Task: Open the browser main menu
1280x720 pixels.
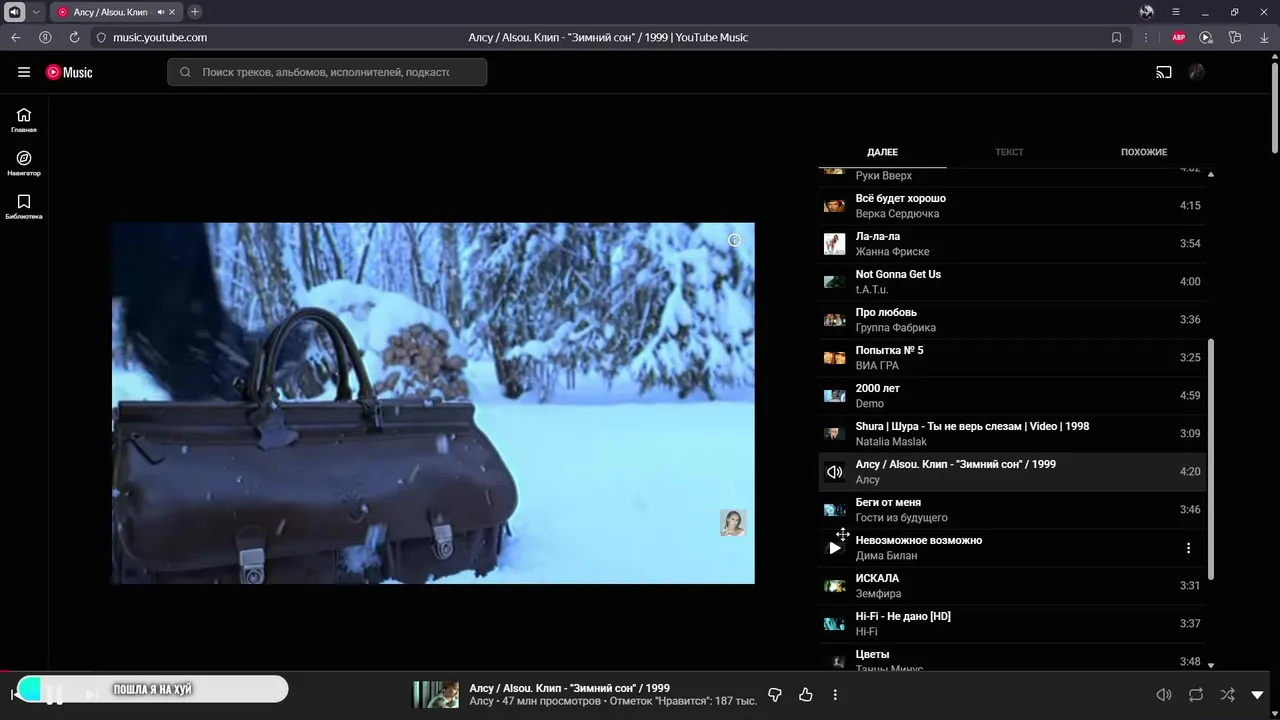Action: [1175, 12]
